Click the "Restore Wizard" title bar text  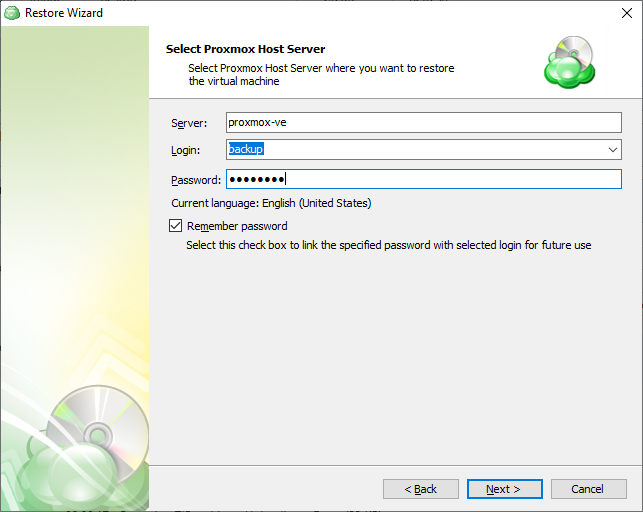pyautogui.click(x=64, y=14)
